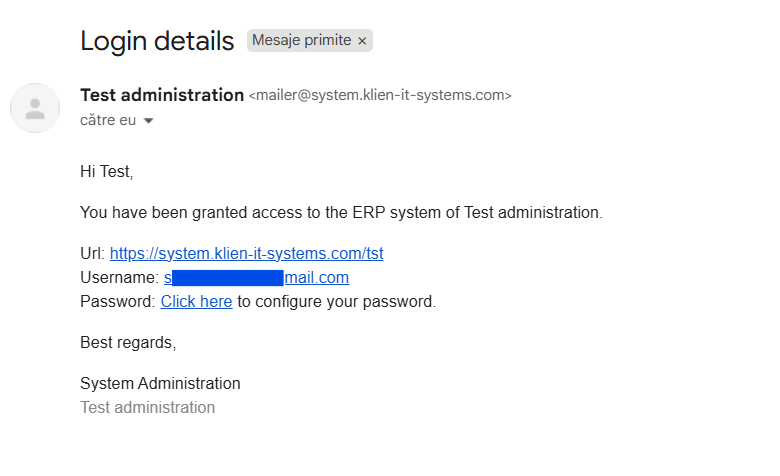Follow the Click here password link
Screen dimensions: 780x476
tap(196, 301)
